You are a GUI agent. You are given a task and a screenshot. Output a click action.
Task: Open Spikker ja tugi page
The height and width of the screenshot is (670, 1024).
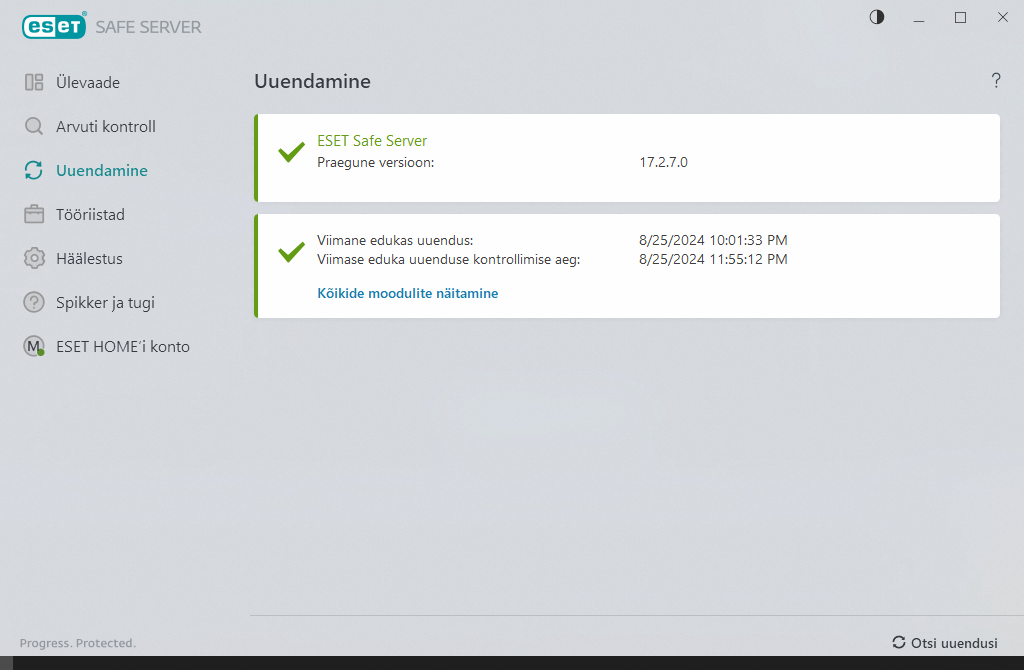[105, 303]
